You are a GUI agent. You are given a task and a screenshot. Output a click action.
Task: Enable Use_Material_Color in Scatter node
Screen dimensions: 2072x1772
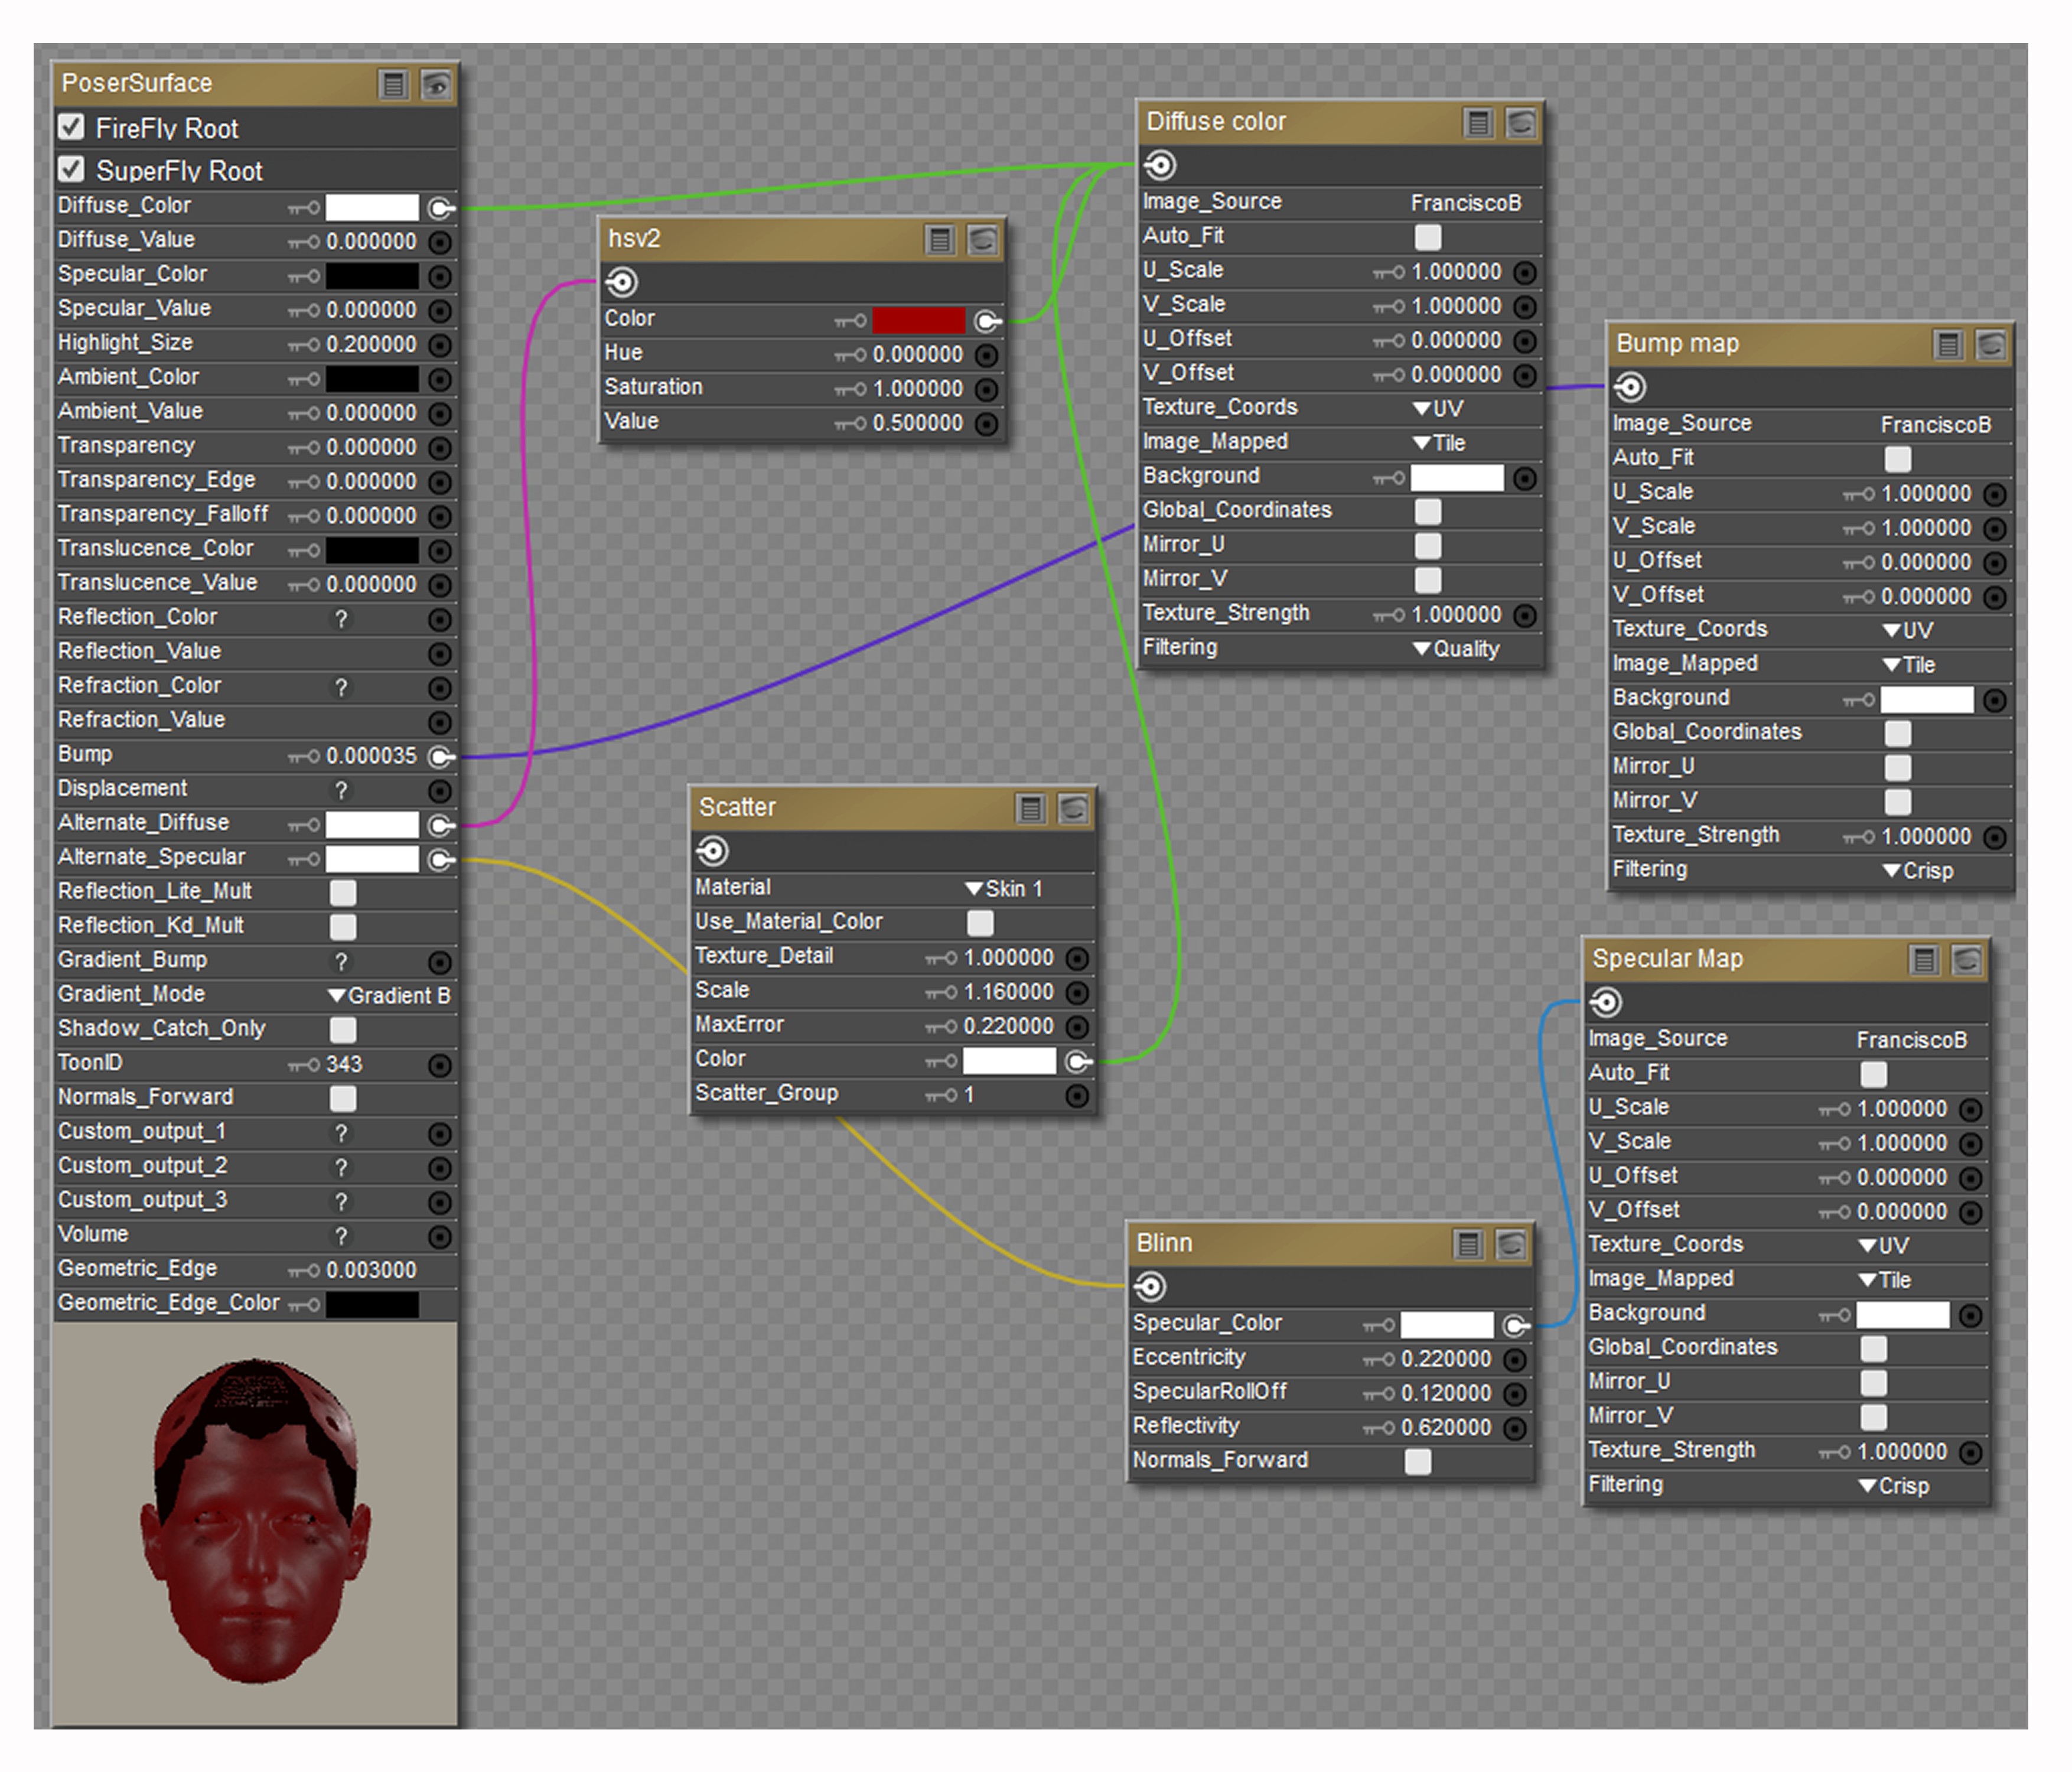[x=980, y=922]
